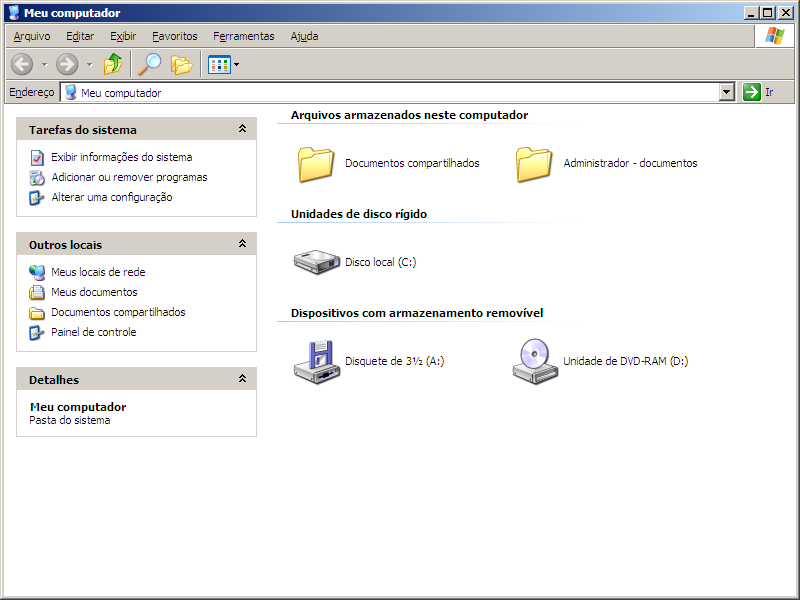800x600 pixels.
Task: Open Forward history dropdown arrow
Action: (x=90, y=65)
